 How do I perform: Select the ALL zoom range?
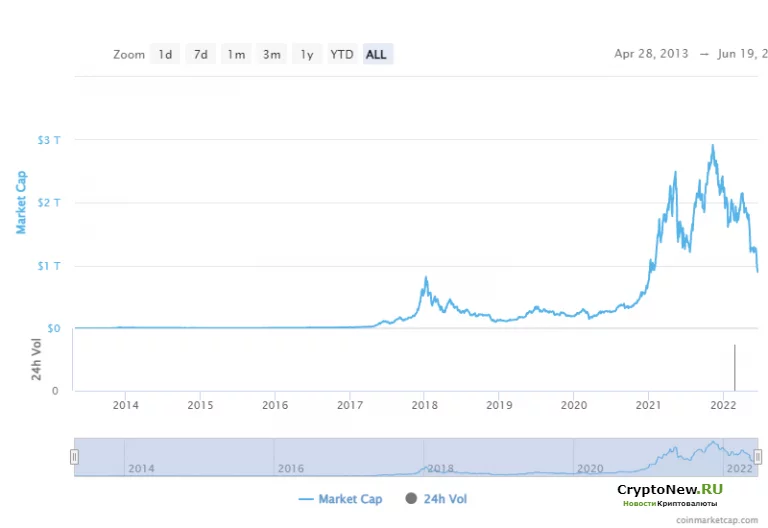point(378,54)
